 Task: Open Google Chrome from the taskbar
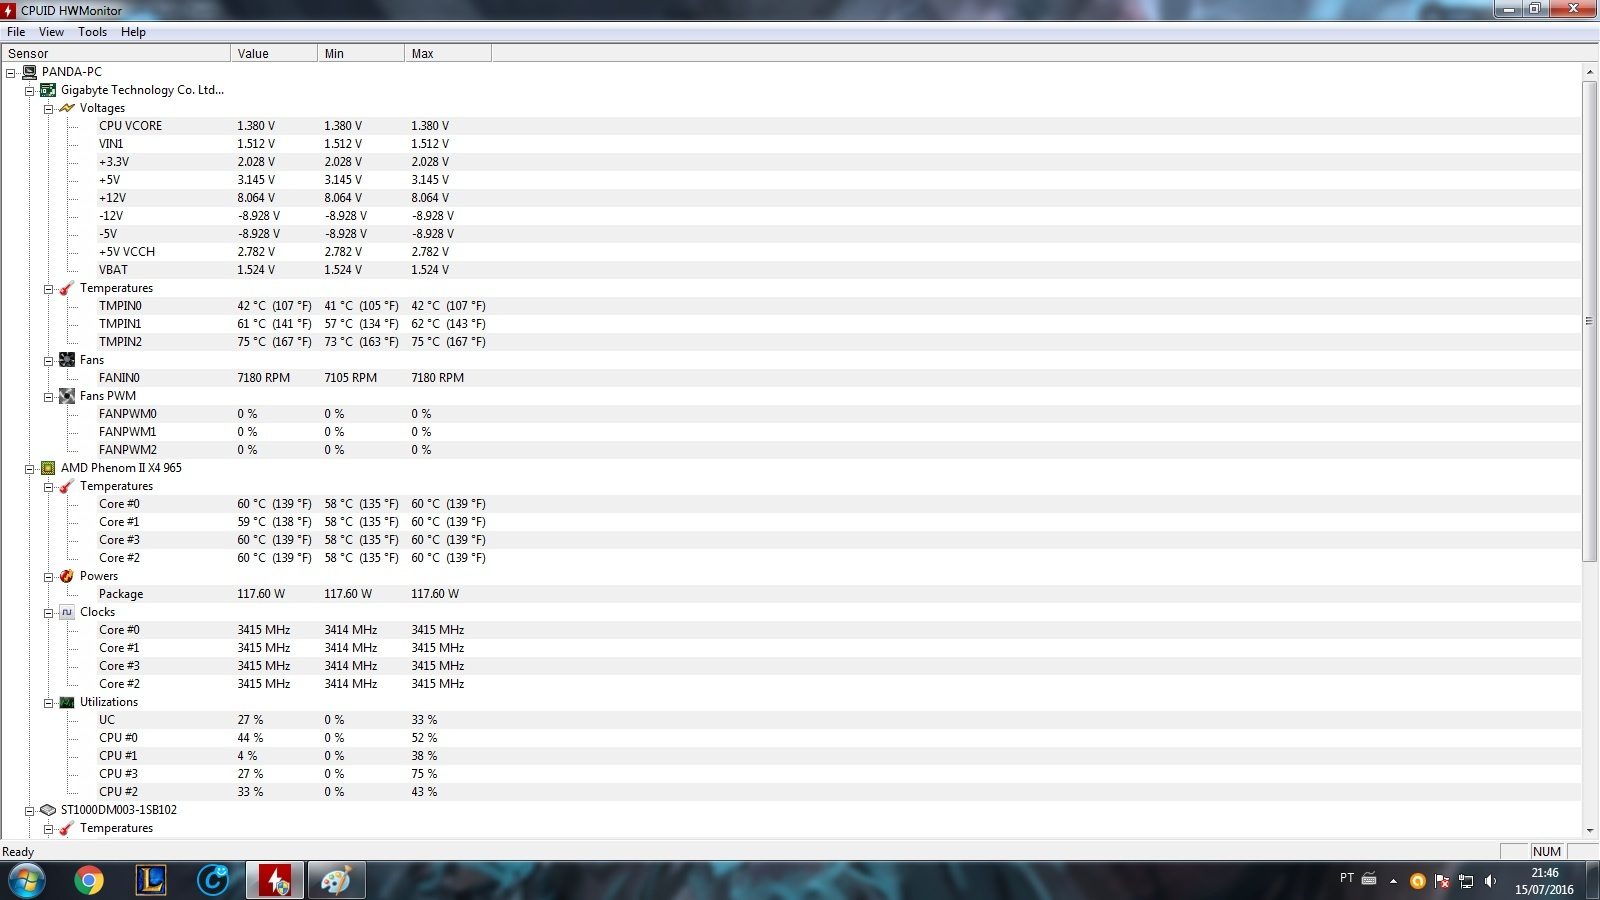click(x=89, y=880)
